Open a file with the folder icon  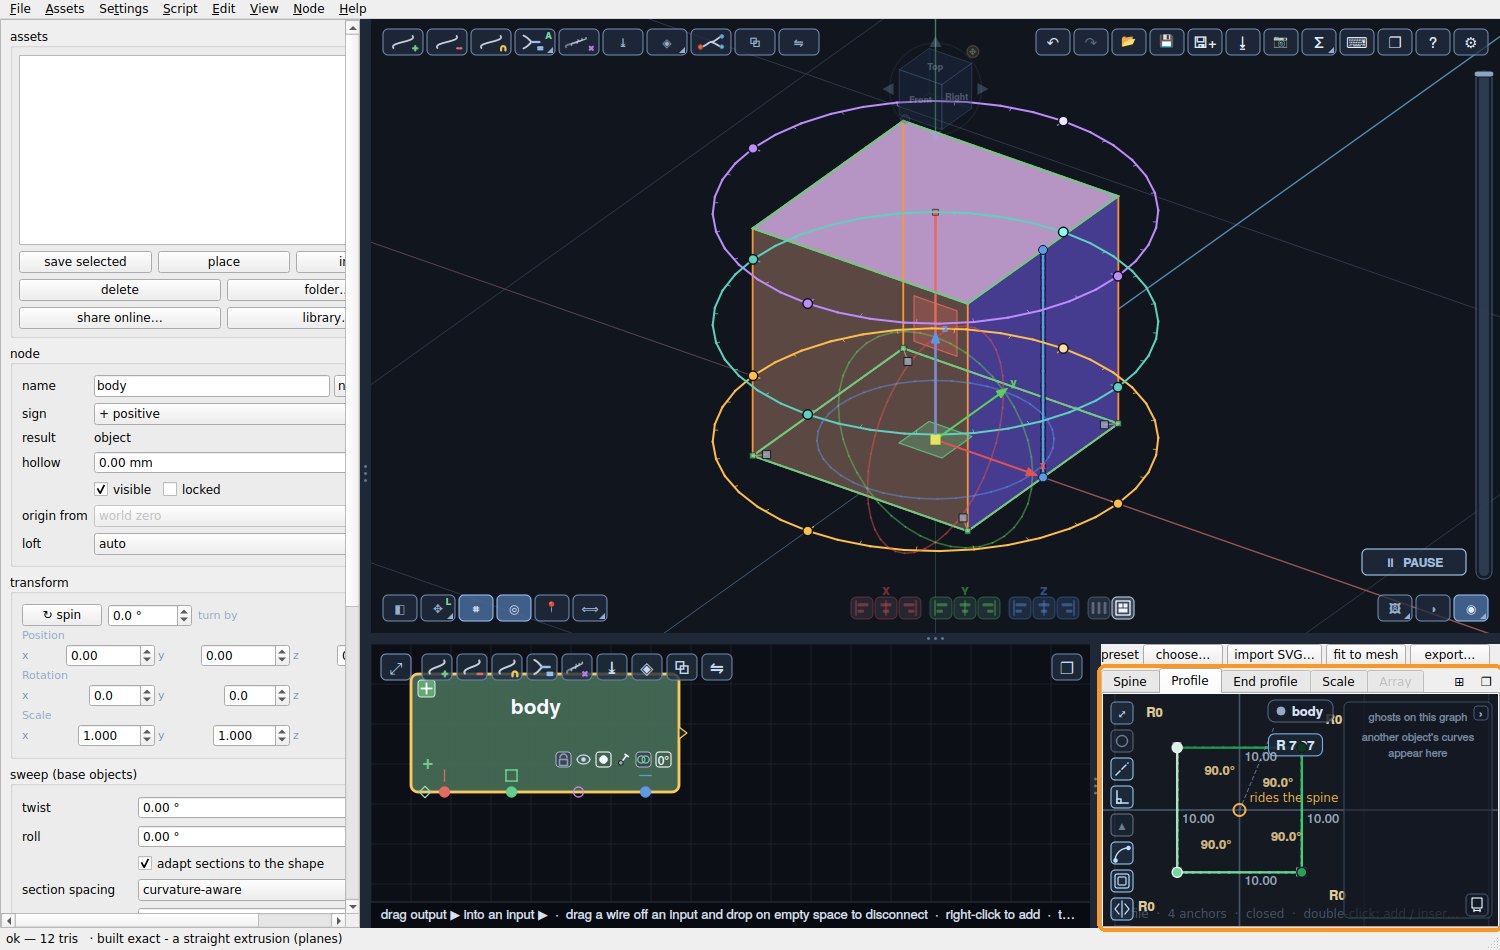(x=1128, y=43)
